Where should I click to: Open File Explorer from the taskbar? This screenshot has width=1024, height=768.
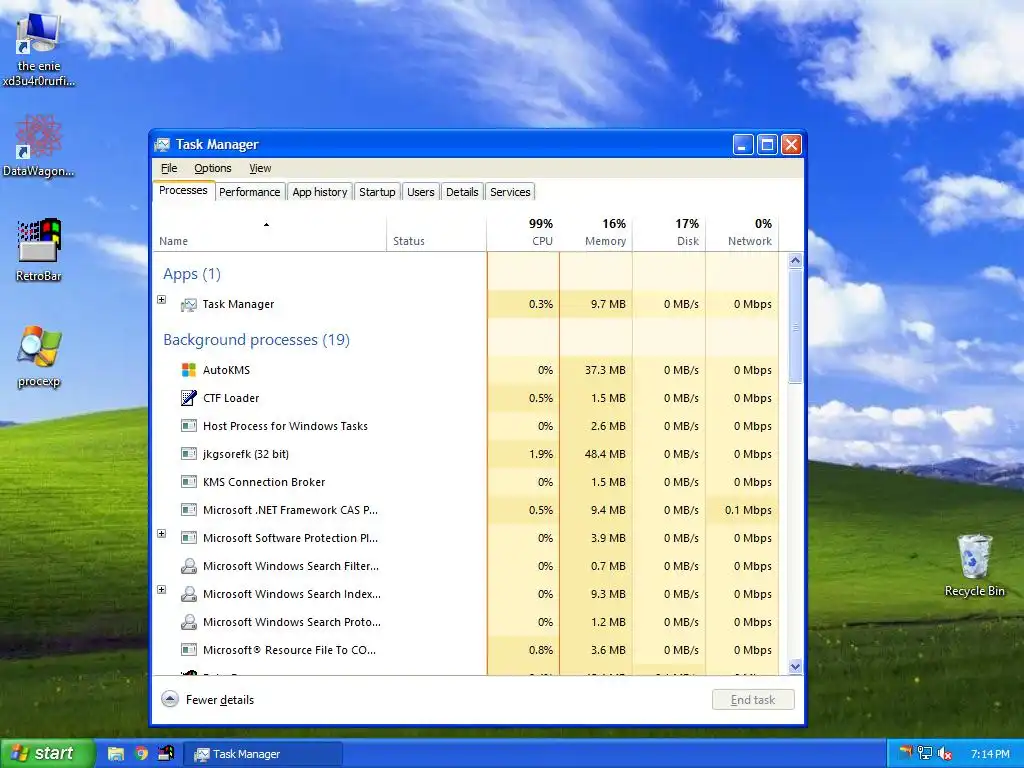click(116, 754)
